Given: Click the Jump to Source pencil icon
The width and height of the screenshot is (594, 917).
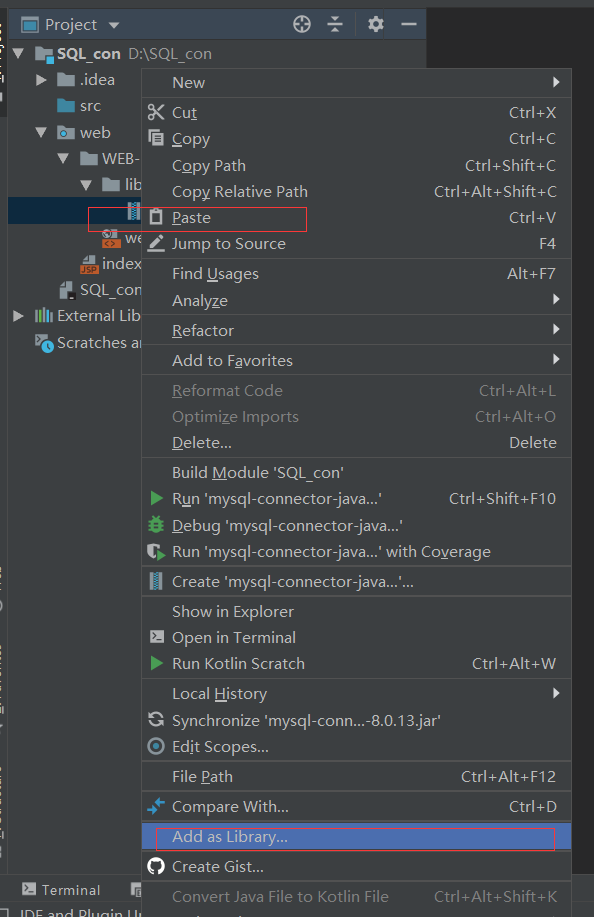Looking at the screenshot, I should (156, 243).
